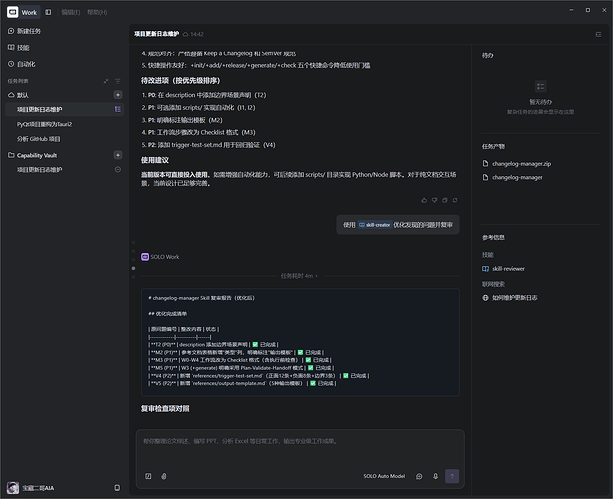Click the icon right of the username

coord(117,488)
